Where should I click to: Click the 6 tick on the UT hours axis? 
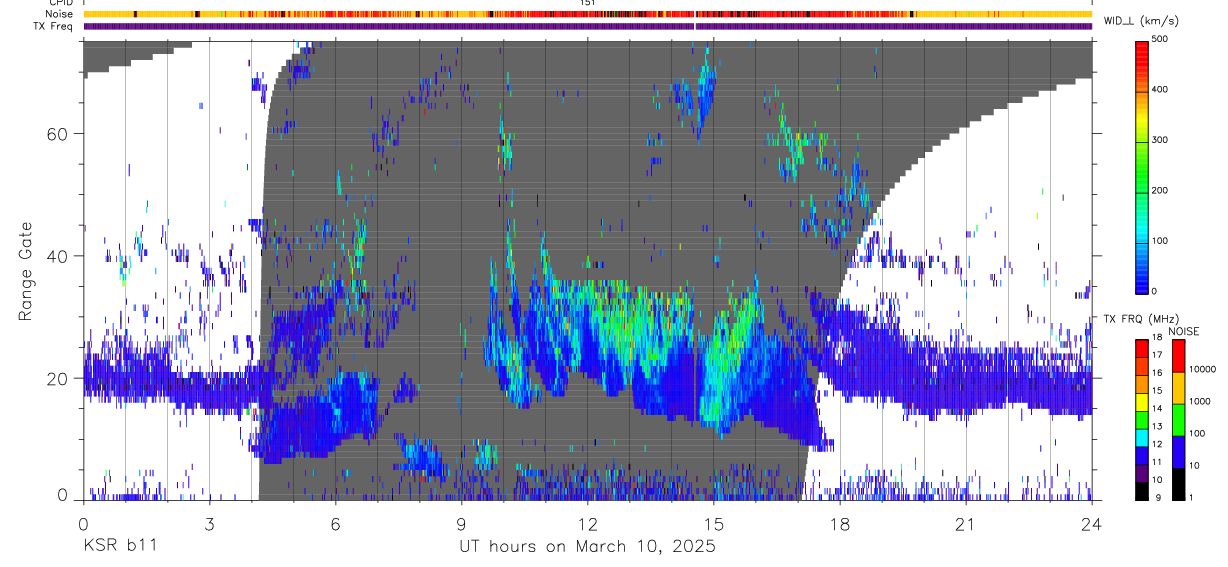pos(335,523)
